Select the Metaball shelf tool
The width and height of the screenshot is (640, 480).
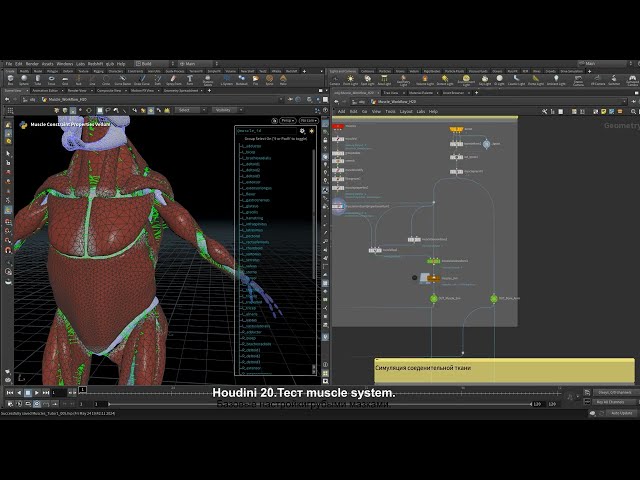[x=242, y=80]
